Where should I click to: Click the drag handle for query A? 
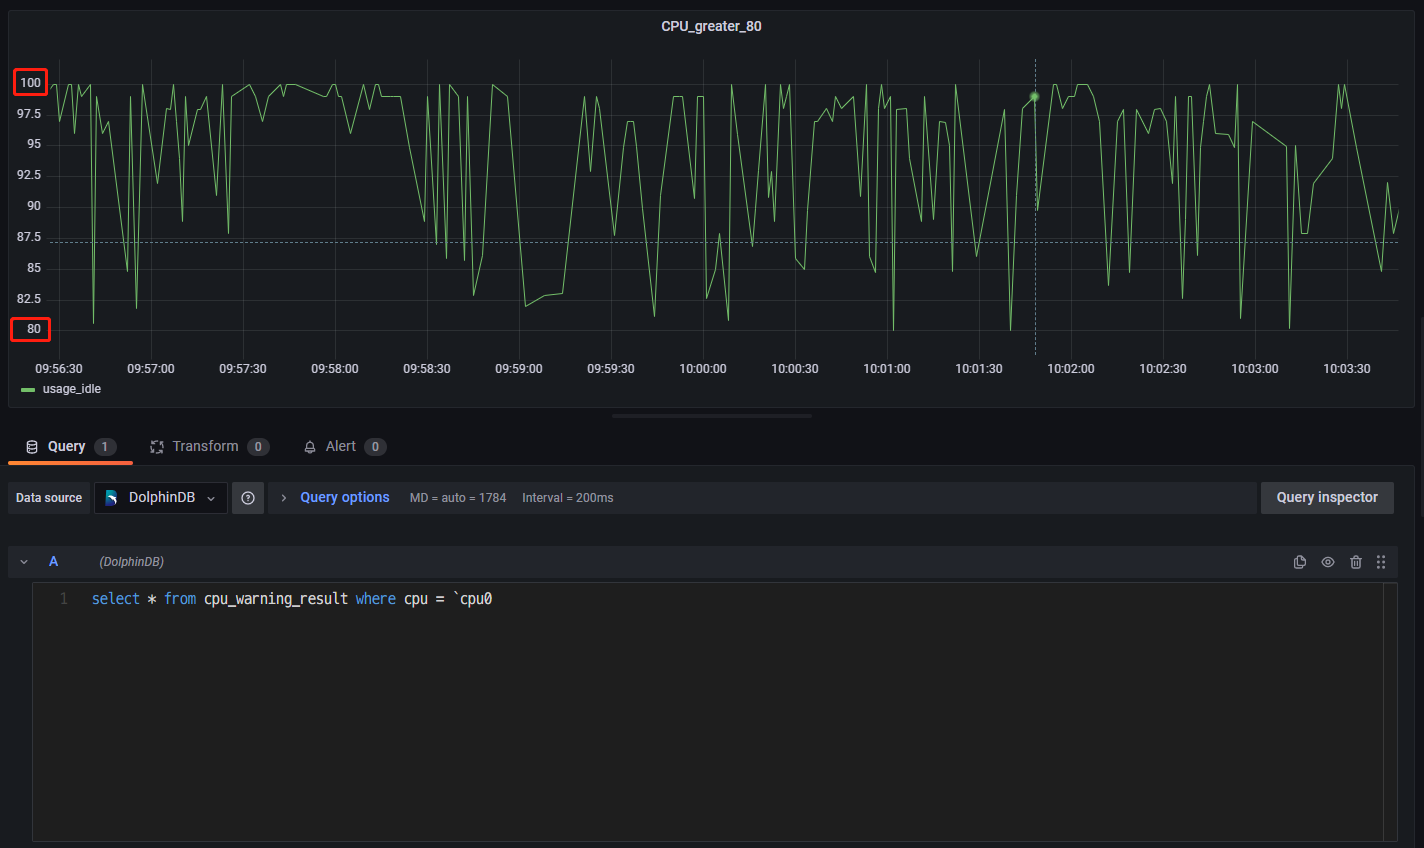coord(1381,562)
